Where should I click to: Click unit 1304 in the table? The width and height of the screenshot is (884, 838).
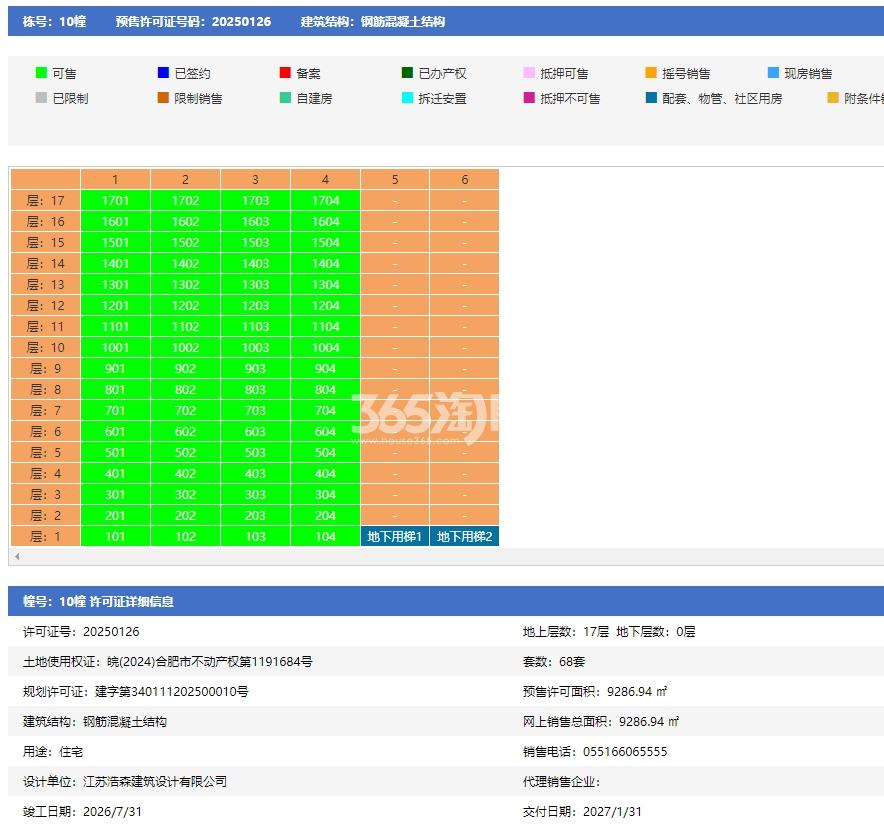click(x=325, y=284)
